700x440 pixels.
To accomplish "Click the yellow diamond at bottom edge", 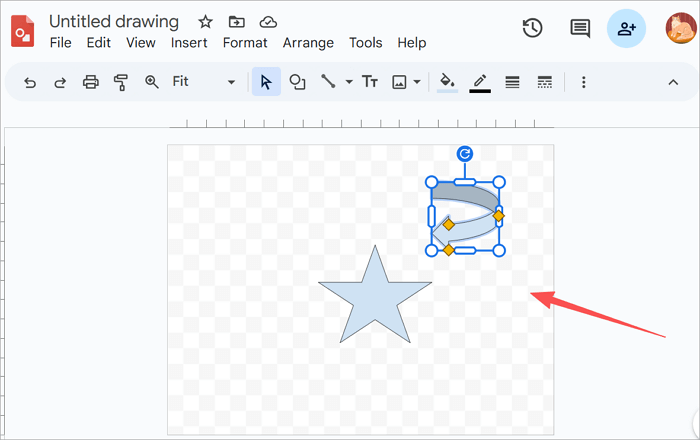I will click(448, 250).
